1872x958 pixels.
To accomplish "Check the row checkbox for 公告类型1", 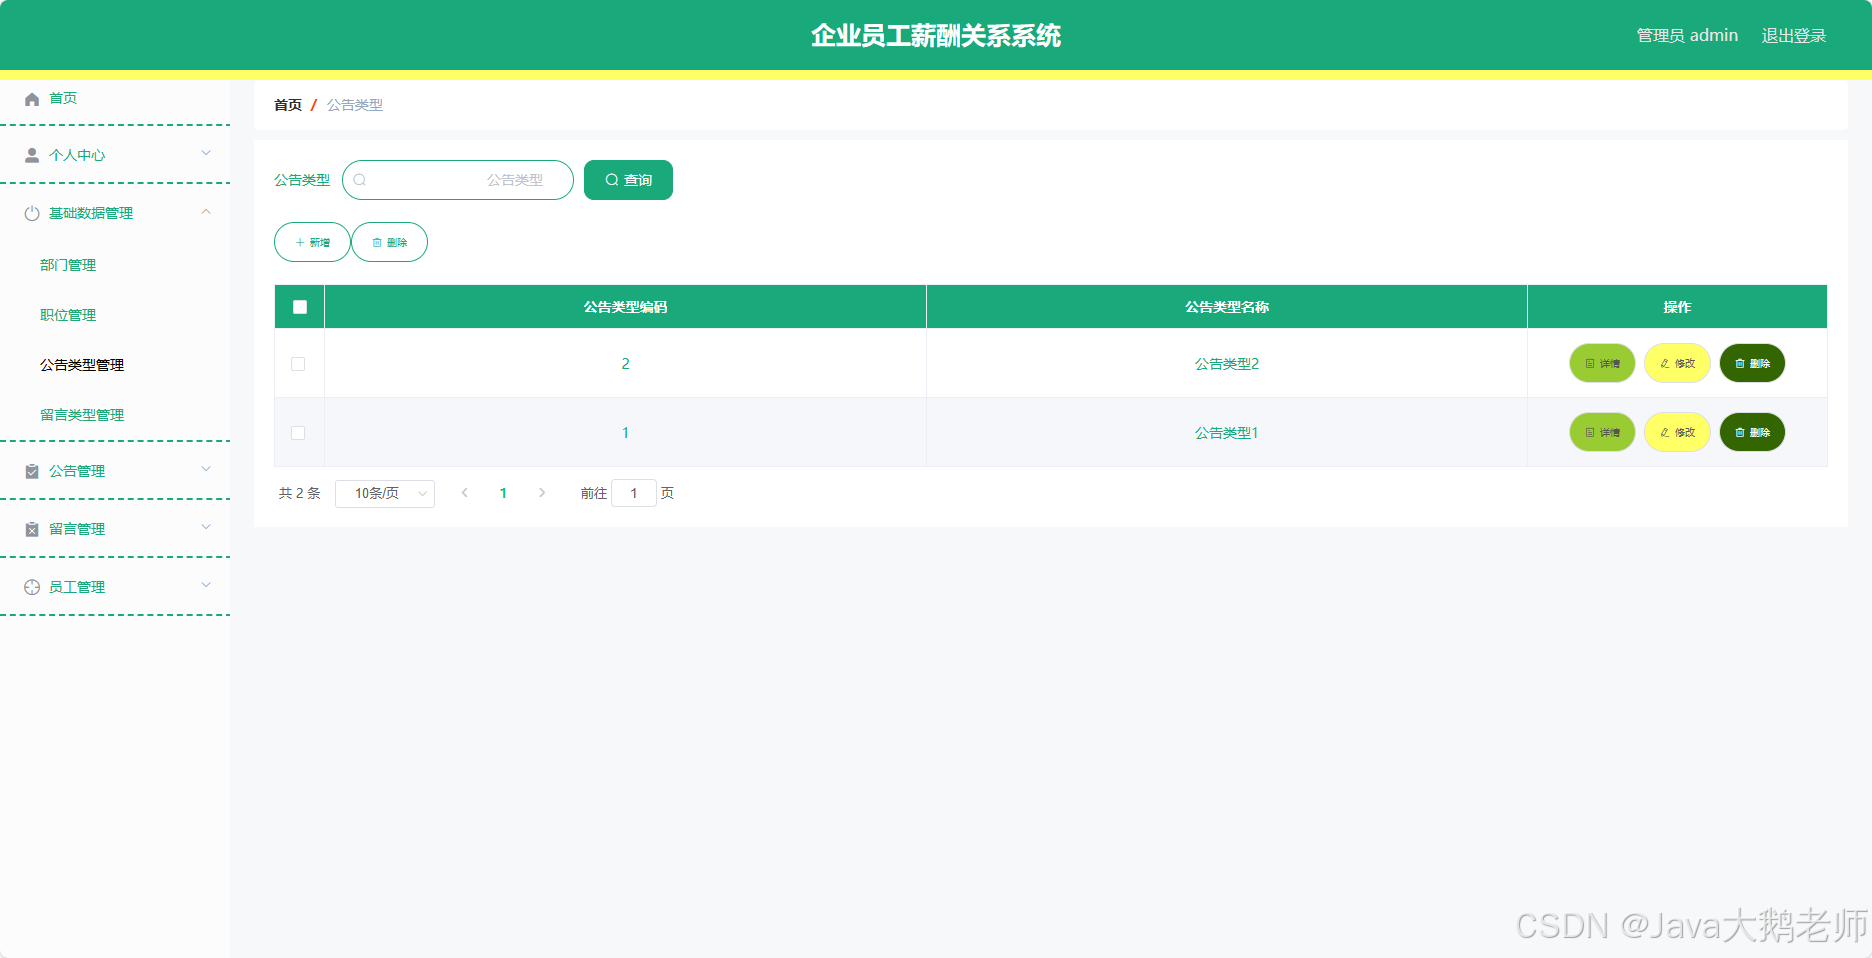I will 298,432.
